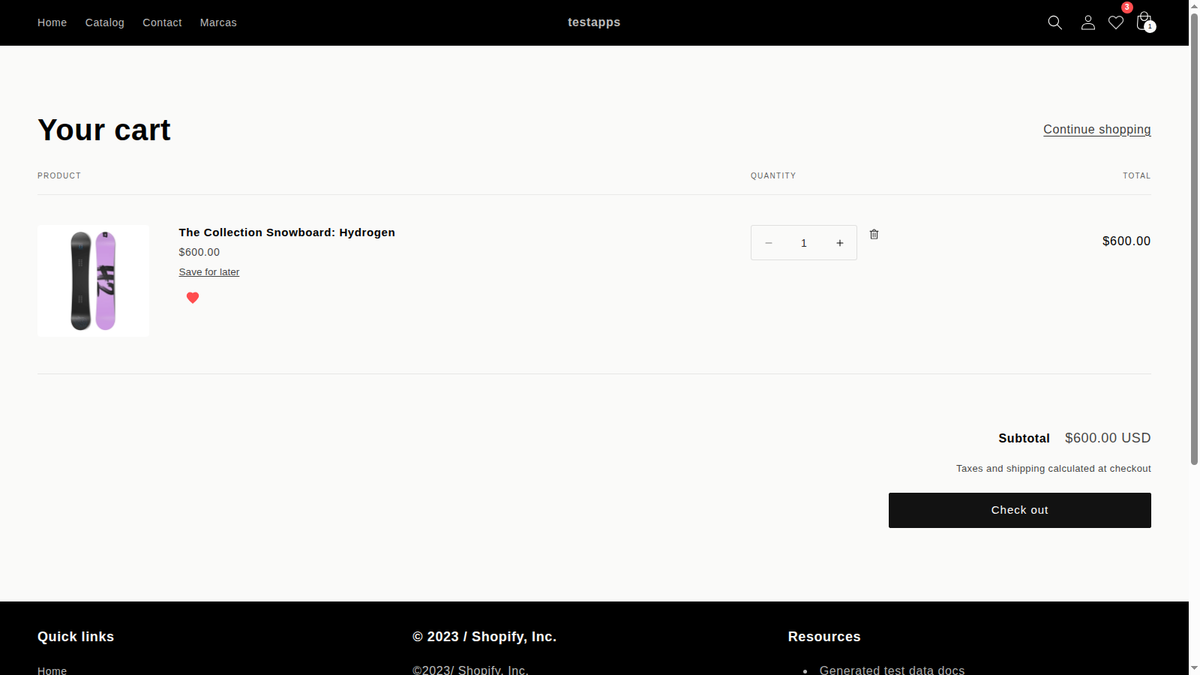The width and height of the screenshot is (1200, 675).
Task: Decrease quantity with minus button
Action: coord(768,243)
